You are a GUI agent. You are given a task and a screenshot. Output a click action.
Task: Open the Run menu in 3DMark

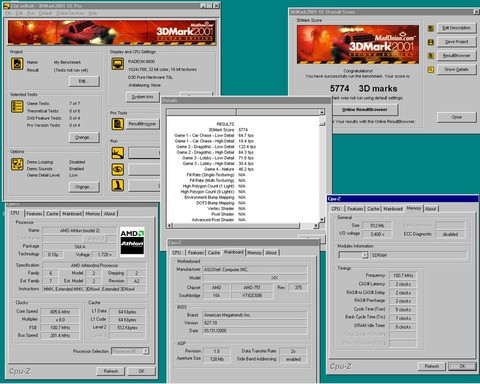point(31,13)
